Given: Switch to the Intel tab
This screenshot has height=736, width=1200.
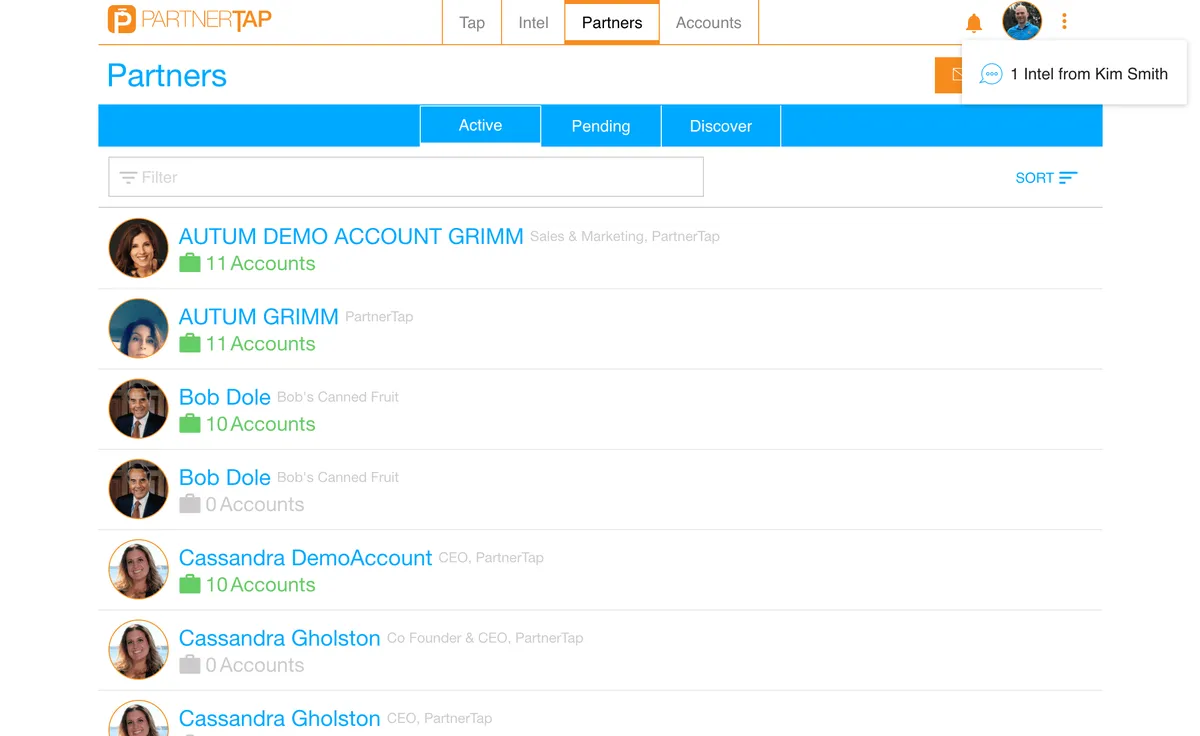Looking at the screenshot, I should click(533, 23).
